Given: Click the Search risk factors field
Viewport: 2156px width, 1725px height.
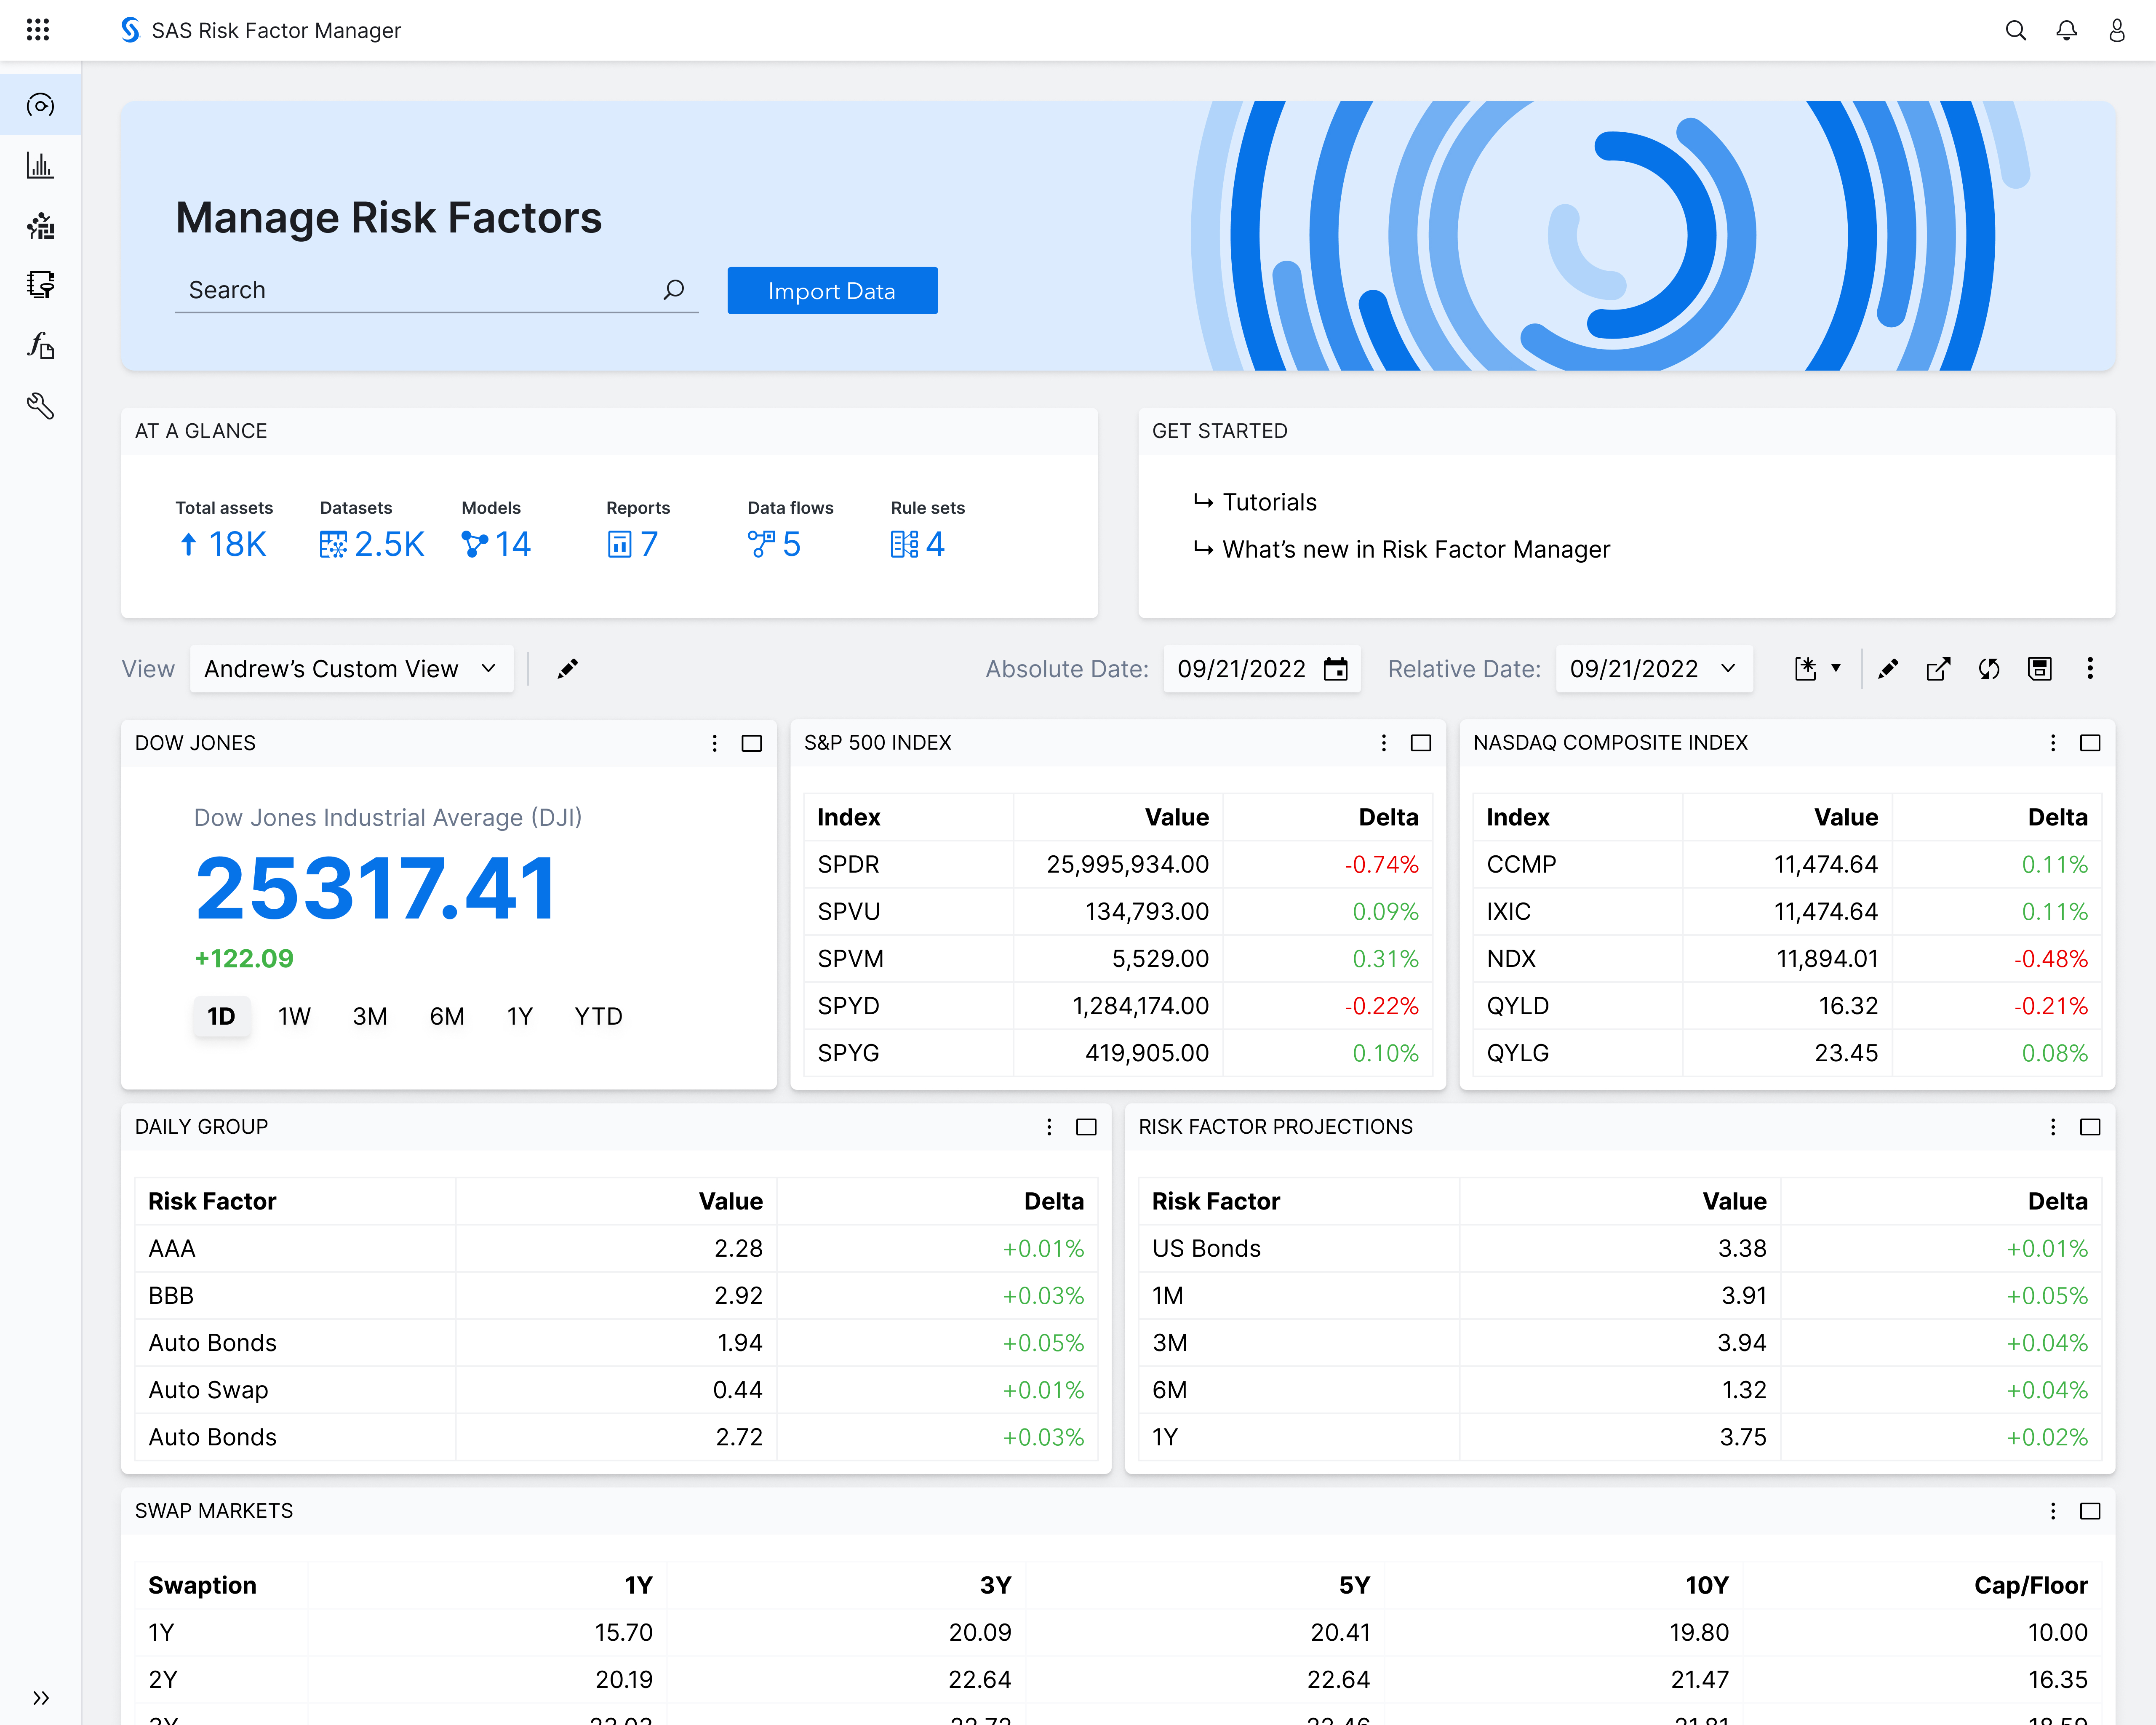Looking at the screenshot, I should (420, 290).
